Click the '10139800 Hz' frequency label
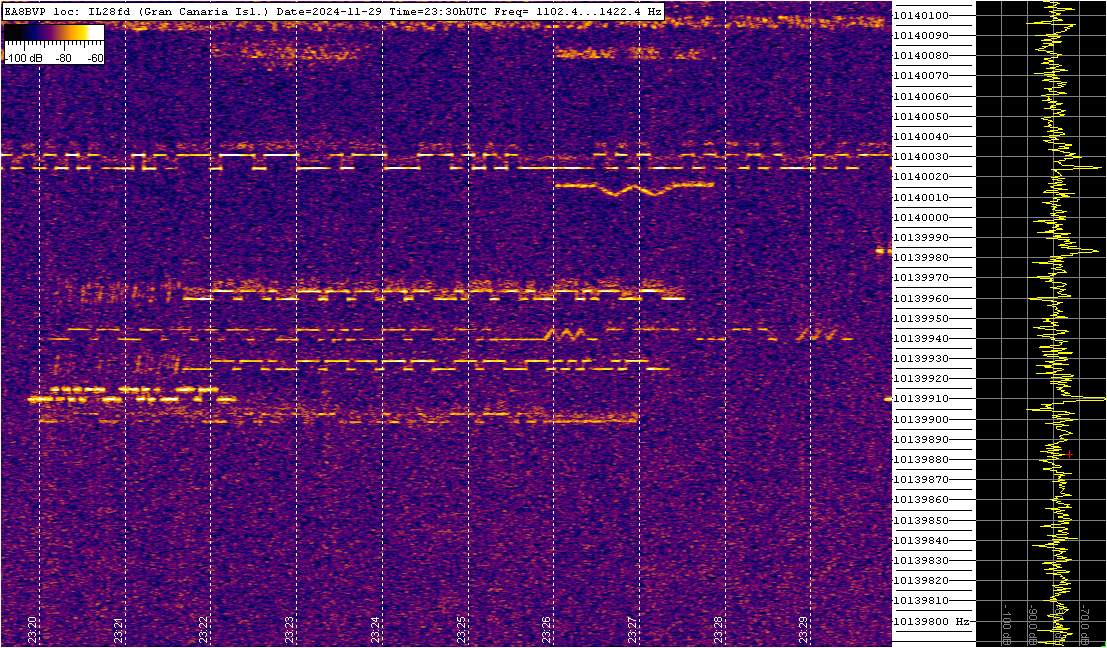Image resolution: width=1107 pixels, height=648 pixels. click(x=930, y=621)
